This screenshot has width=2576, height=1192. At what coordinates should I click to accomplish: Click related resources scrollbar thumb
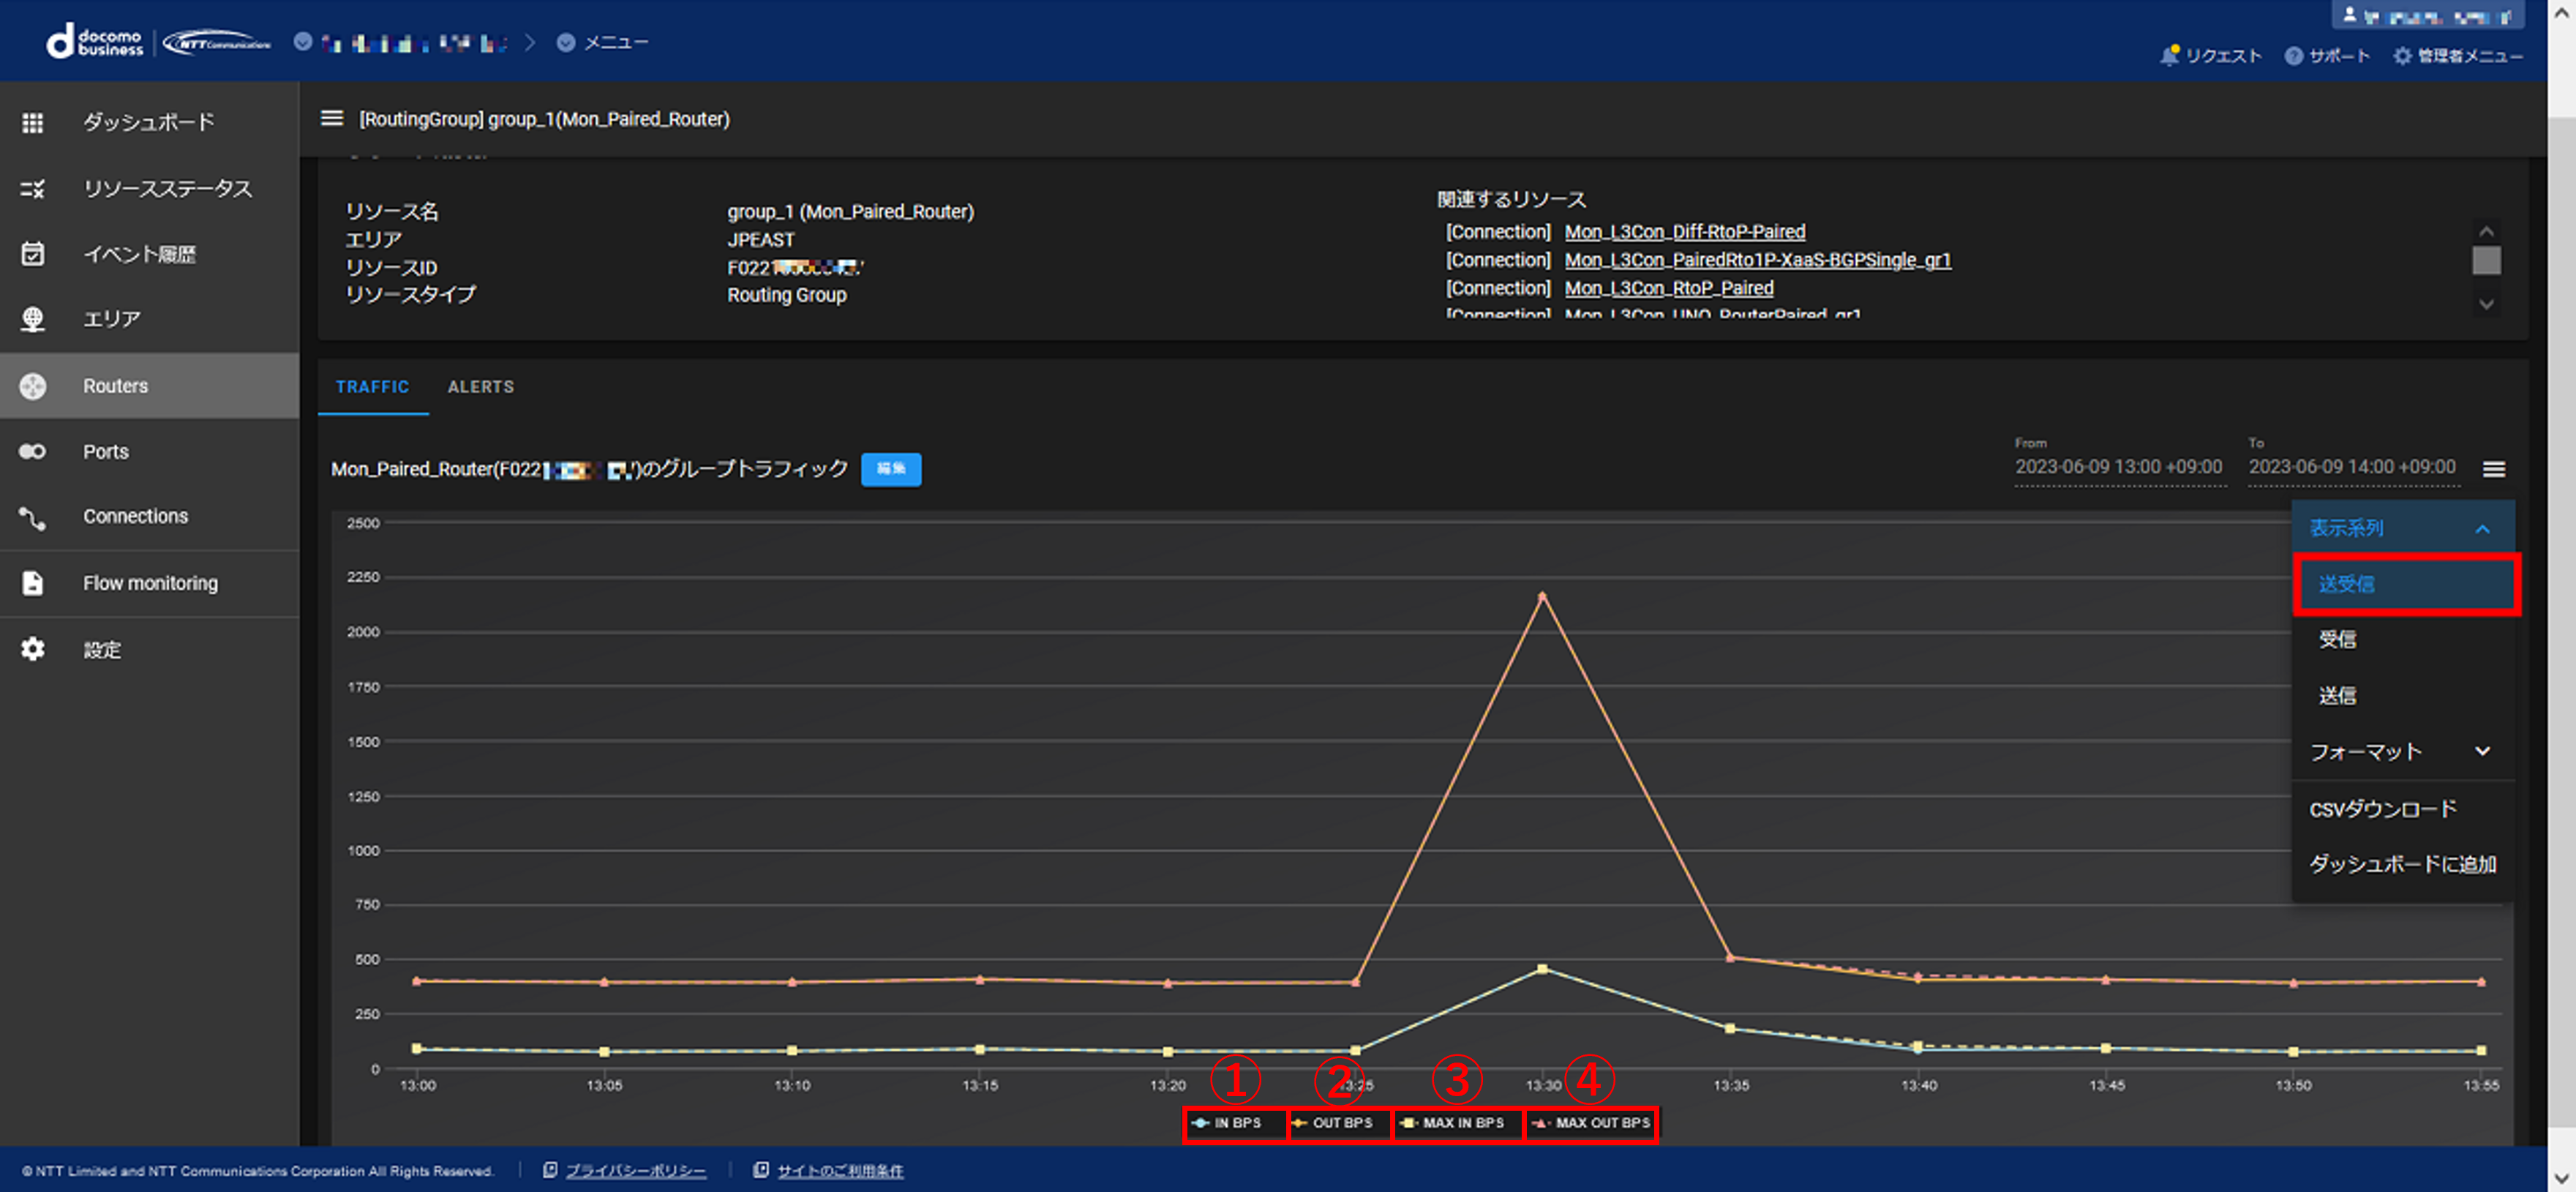tap(2486, 261)
